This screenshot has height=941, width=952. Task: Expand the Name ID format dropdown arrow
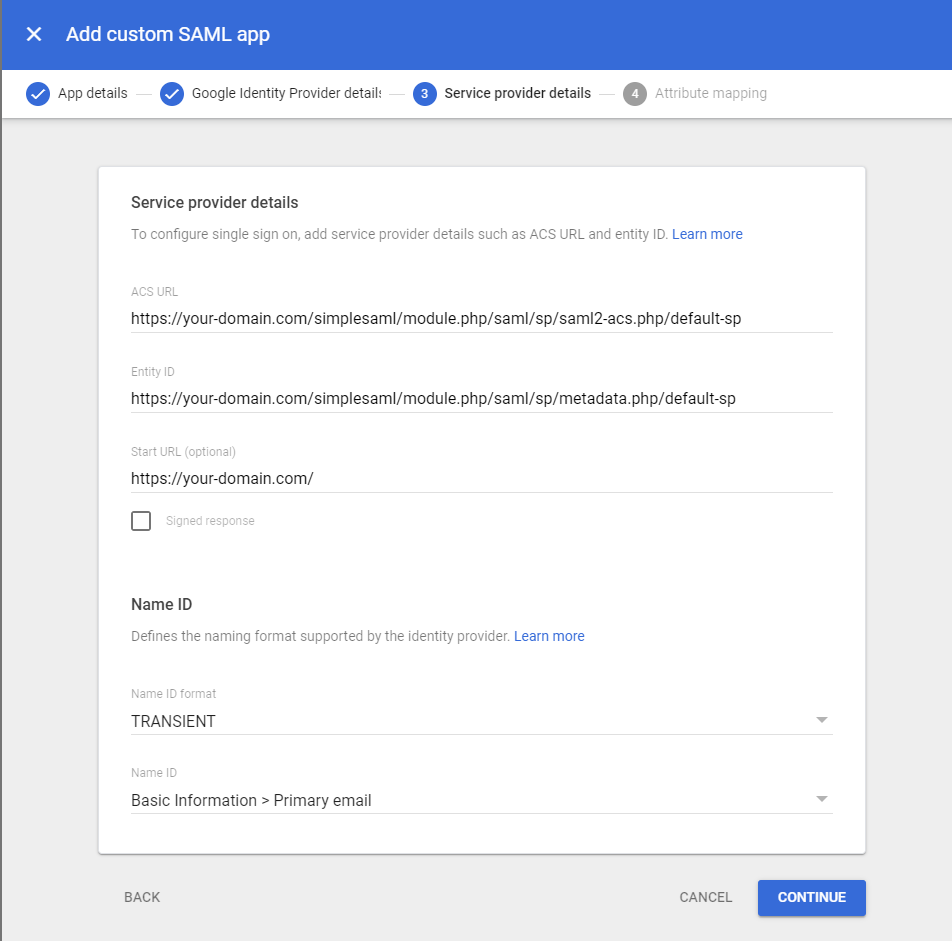coord(821,720)
